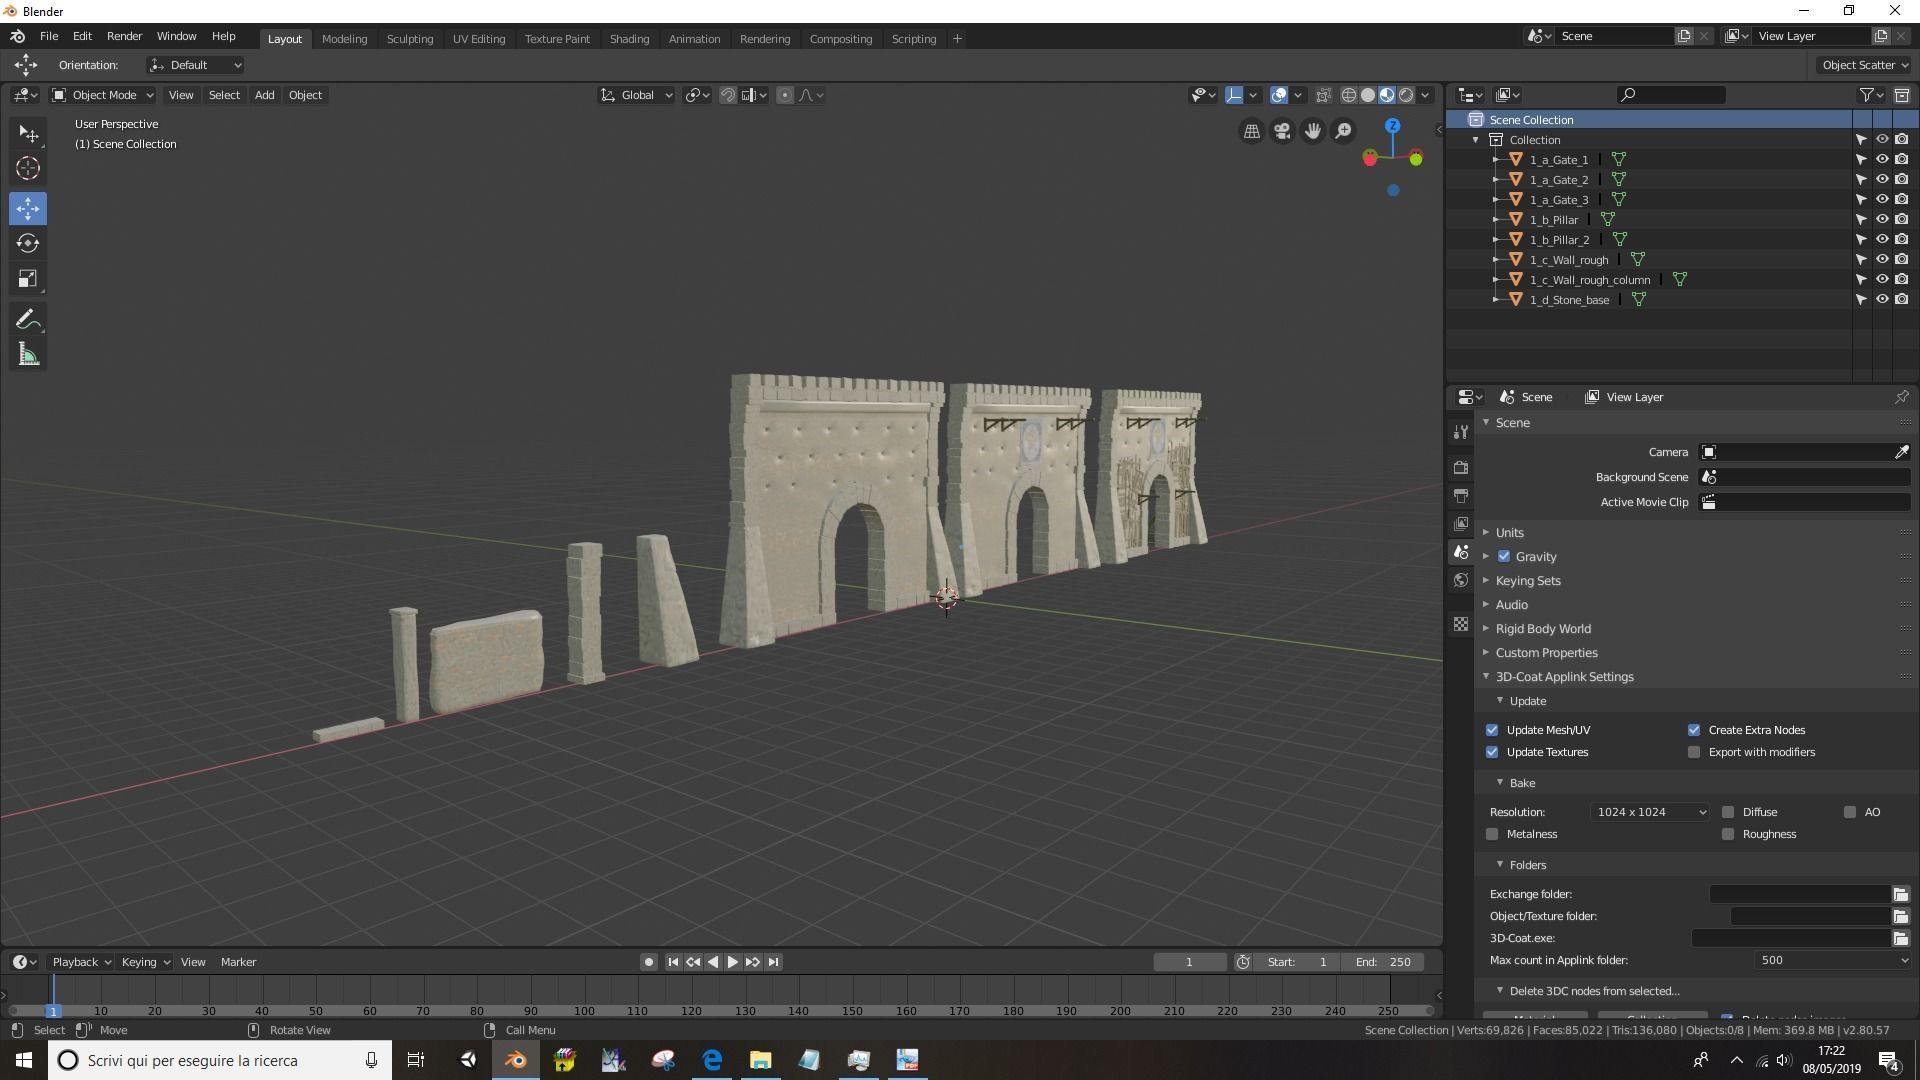Browse for Exchange folder
Screen dimensions: 1920x1080
pos(1900,894)
